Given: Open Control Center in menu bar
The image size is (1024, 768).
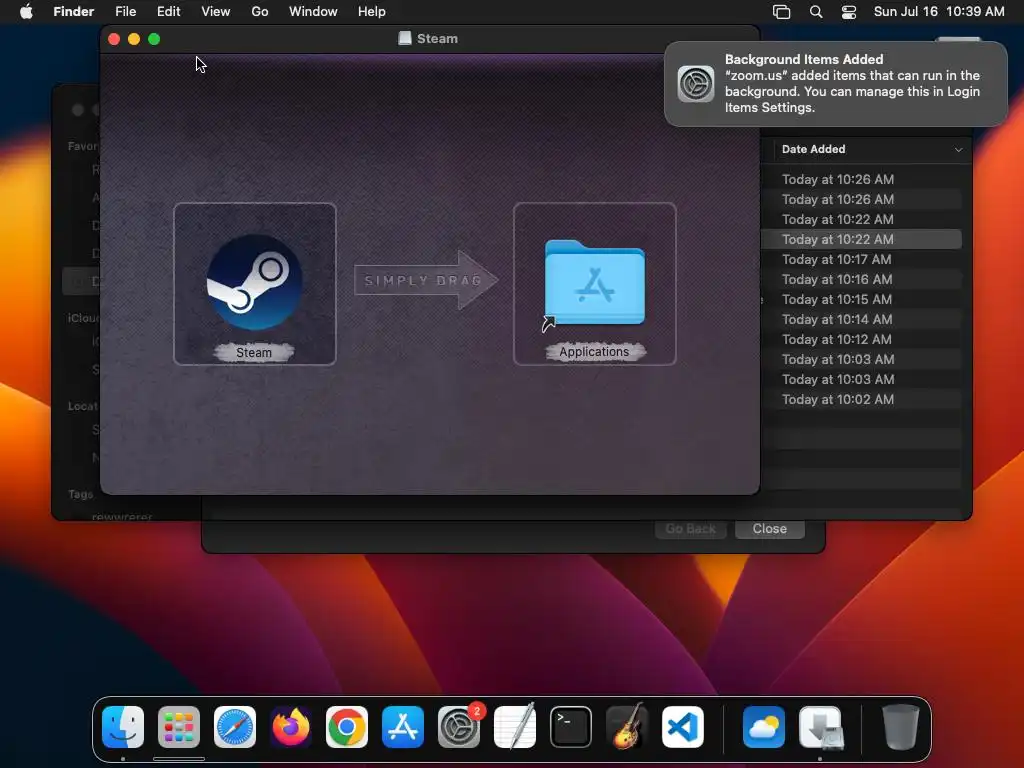Looking at the screenshot, I should click(848, 12).
